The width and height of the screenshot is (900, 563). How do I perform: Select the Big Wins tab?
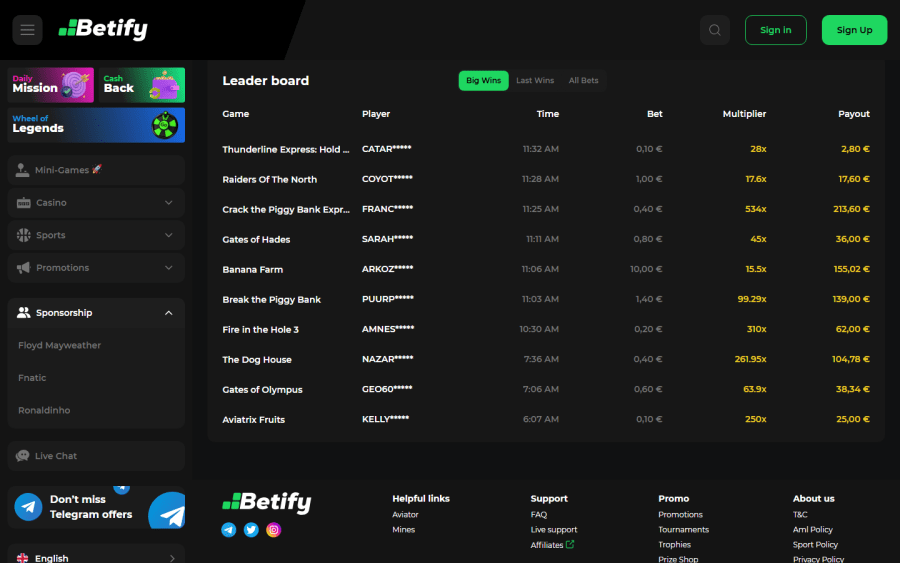point(483,81)
